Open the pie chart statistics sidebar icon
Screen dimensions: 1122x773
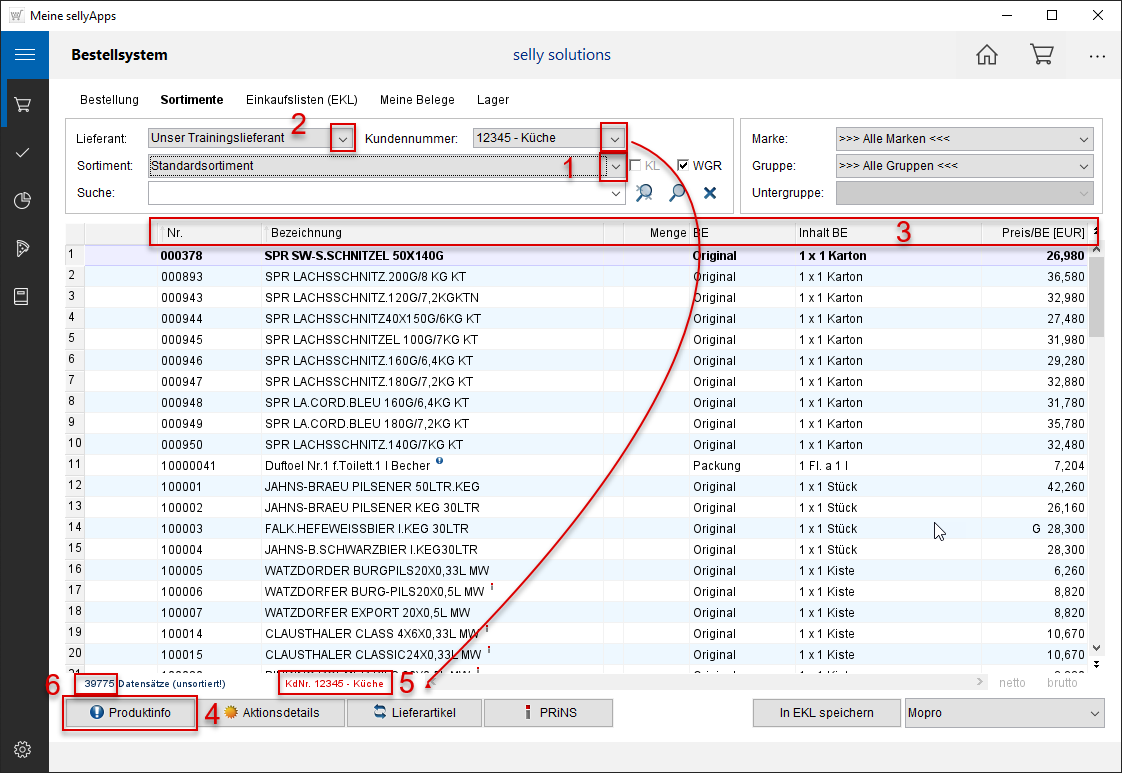24,201
